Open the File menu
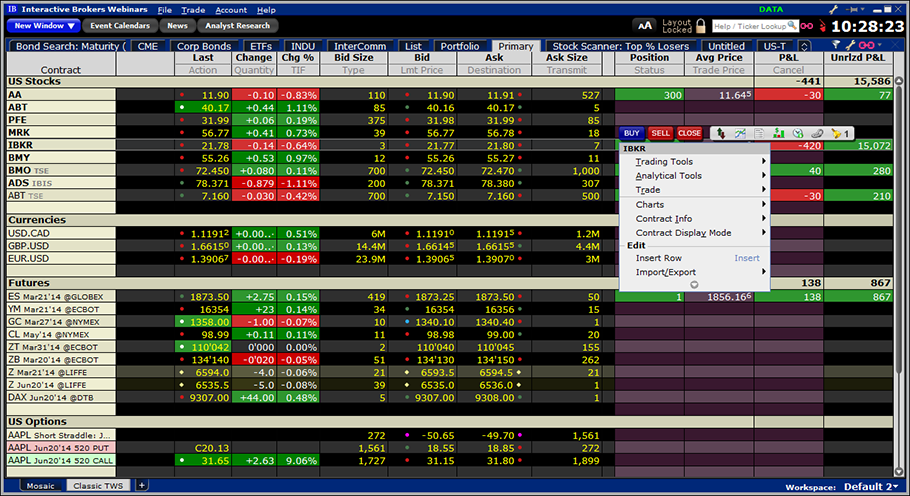 pos(165,10)
